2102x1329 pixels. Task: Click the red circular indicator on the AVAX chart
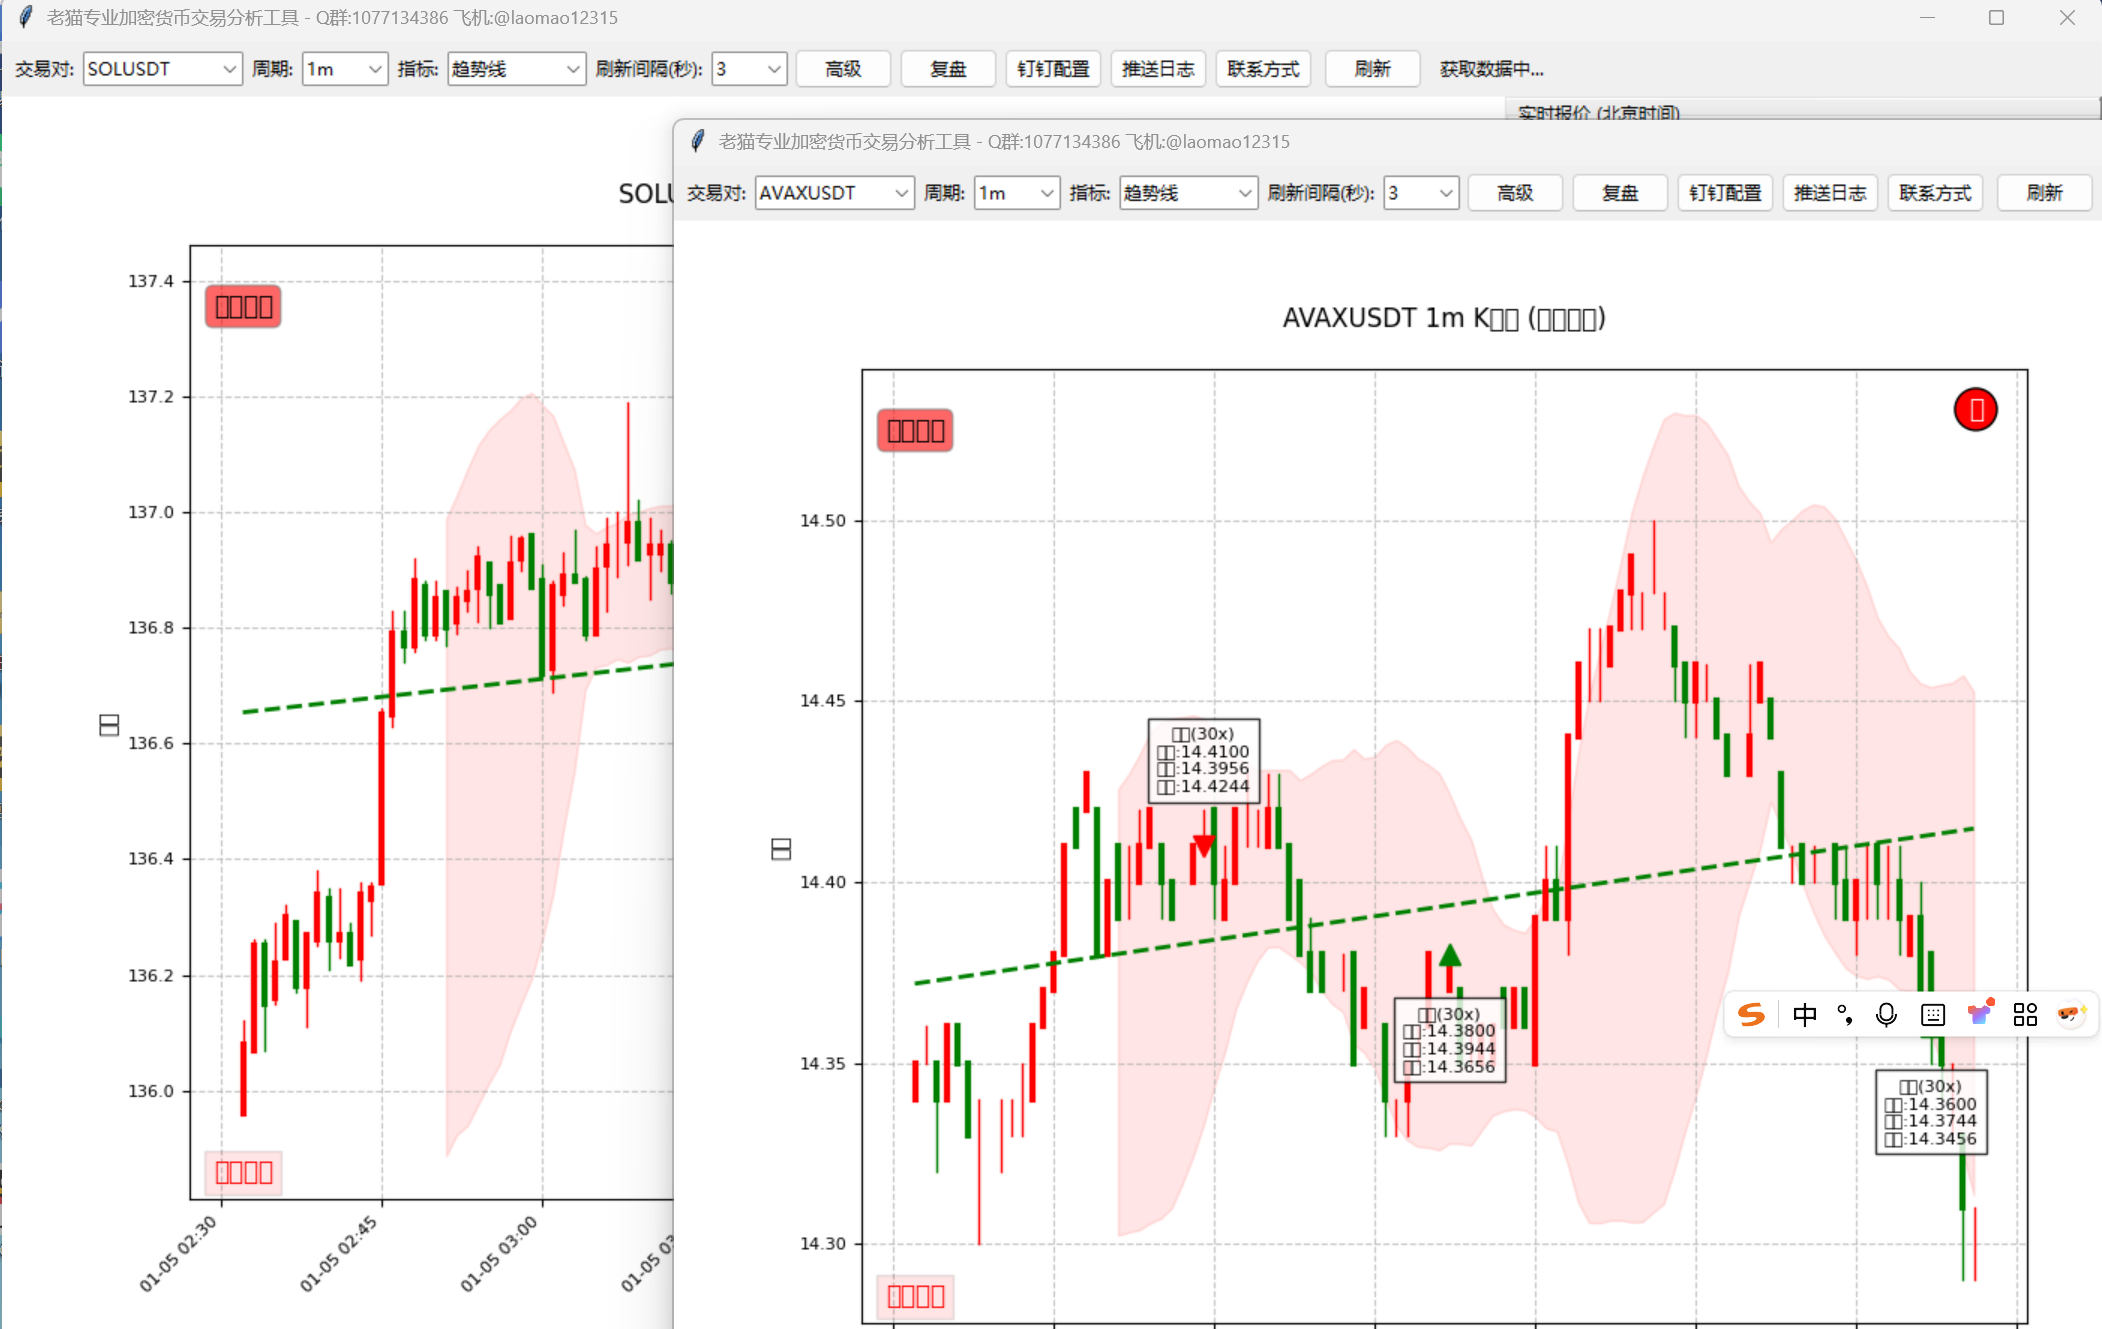pos(1975,410)
